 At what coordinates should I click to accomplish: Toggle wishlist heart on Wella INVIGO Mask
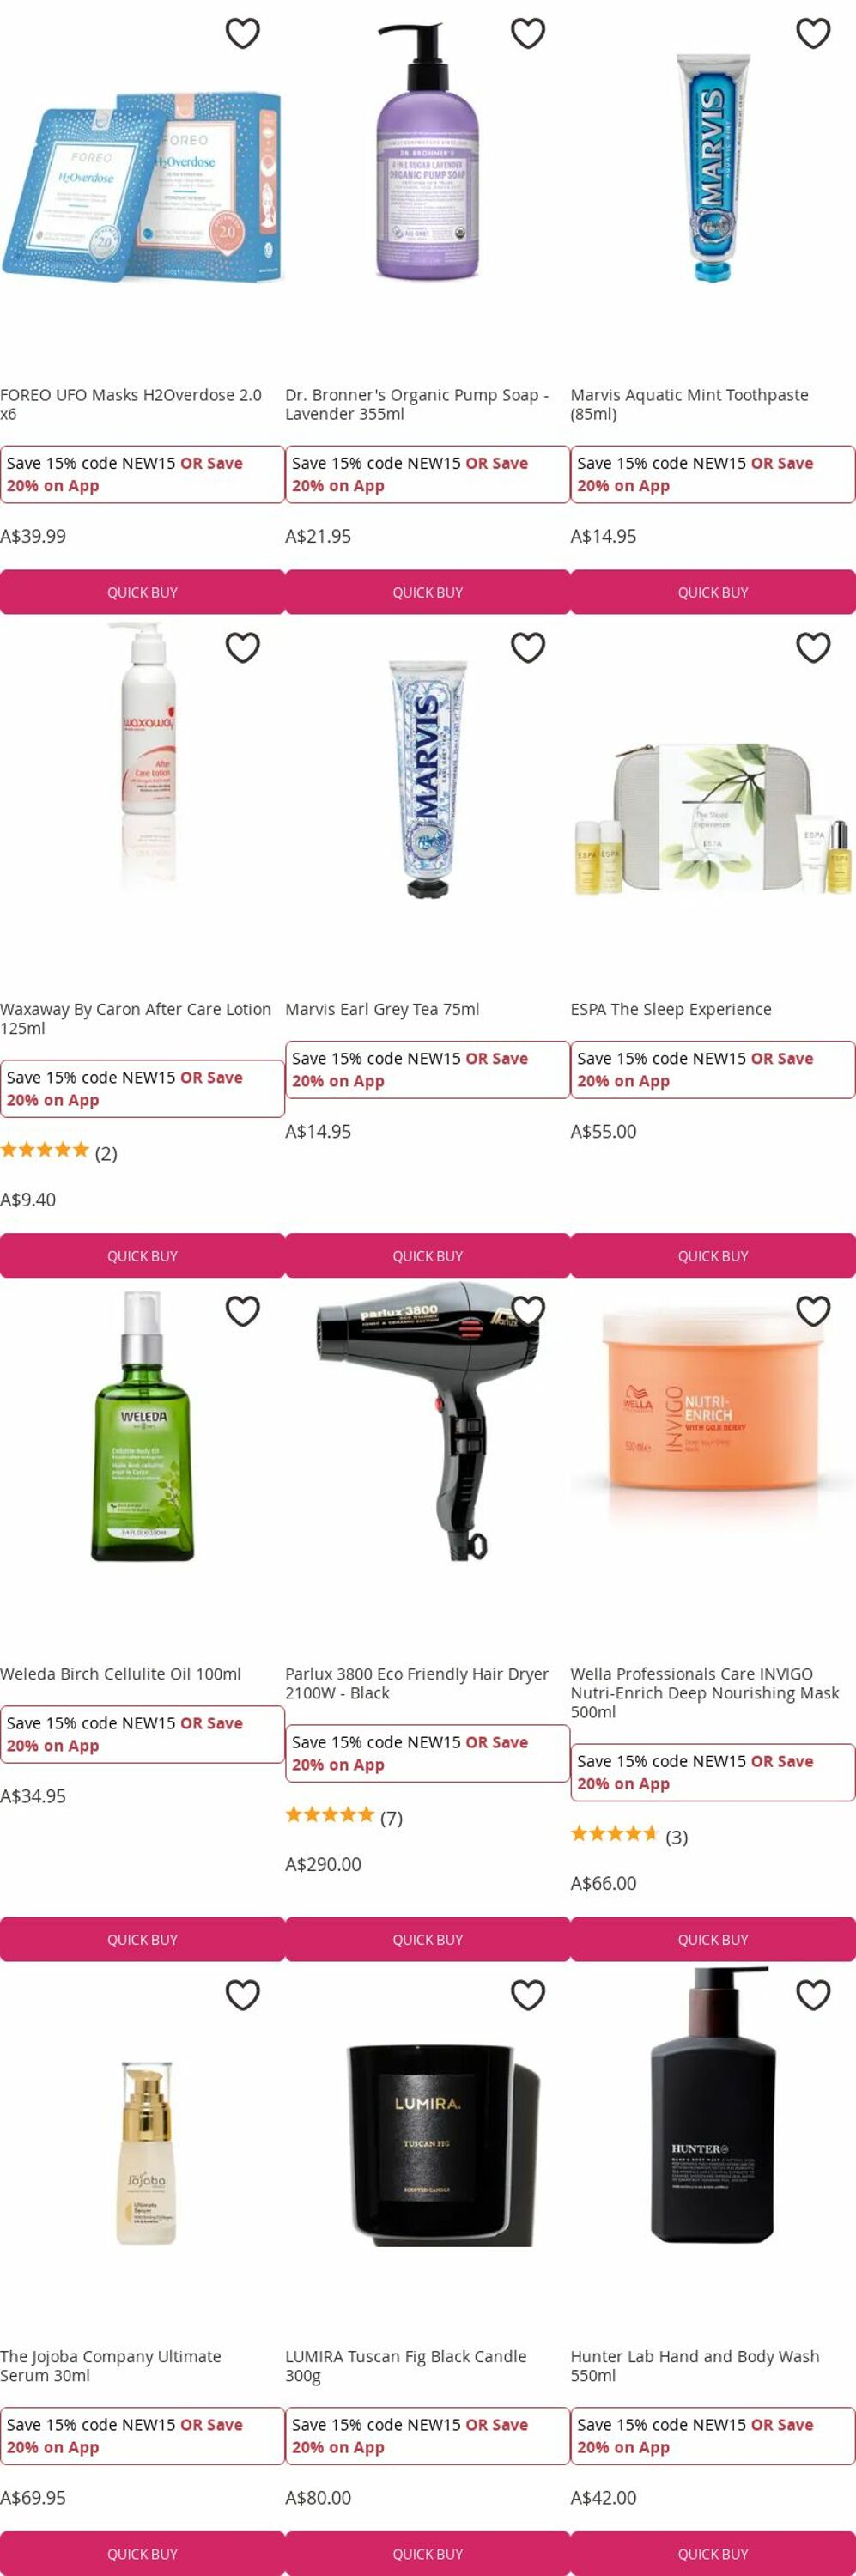click(x=813, y=1310)
